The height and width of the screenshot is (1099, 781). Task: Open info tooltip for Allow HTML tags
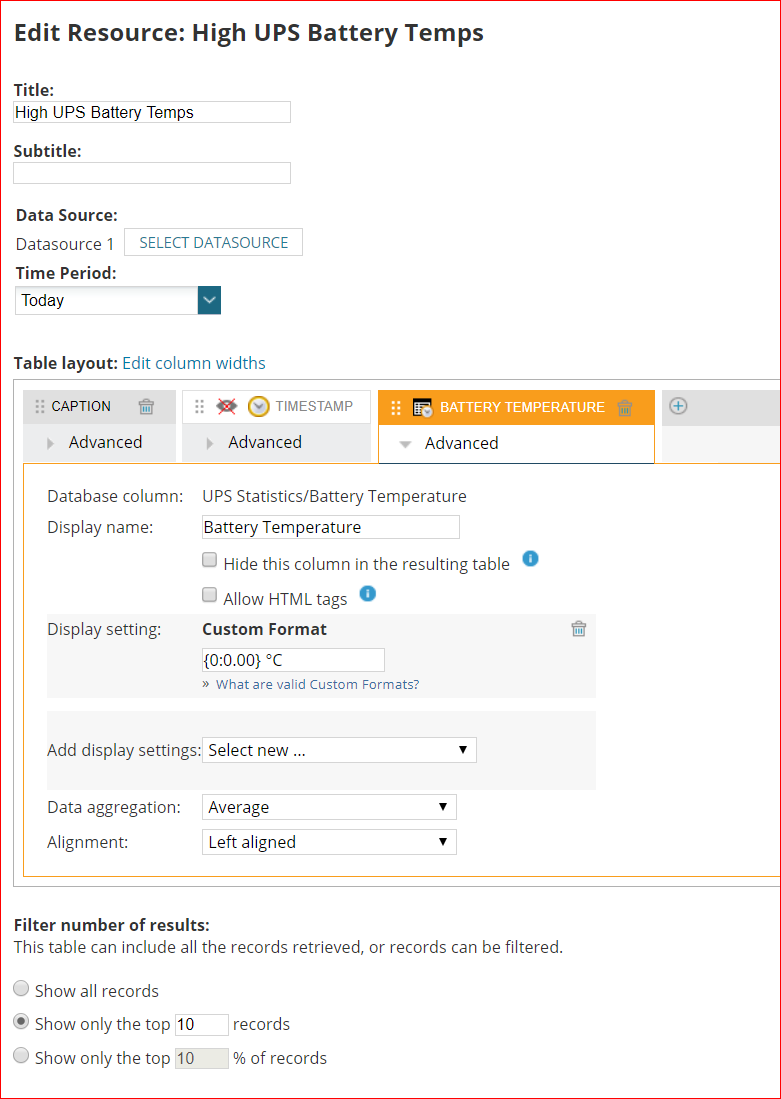(x=367, y=594)
